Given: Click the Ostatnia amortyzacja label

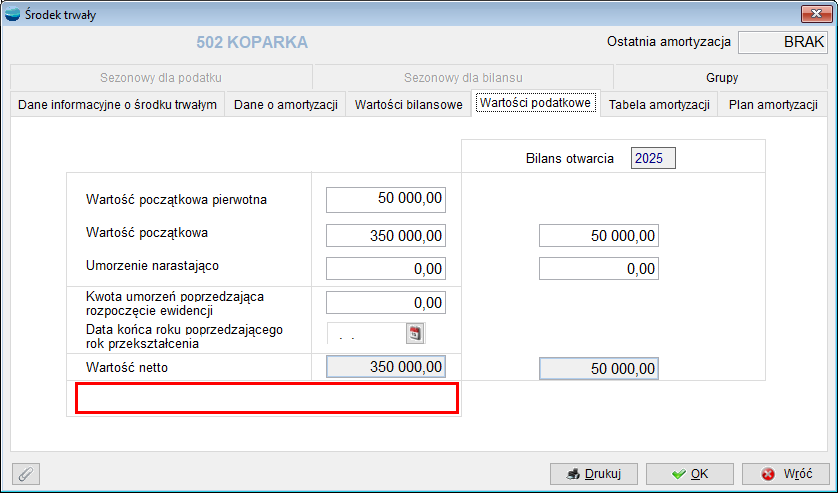Looking at the screenshot, I should coord(669,42).
